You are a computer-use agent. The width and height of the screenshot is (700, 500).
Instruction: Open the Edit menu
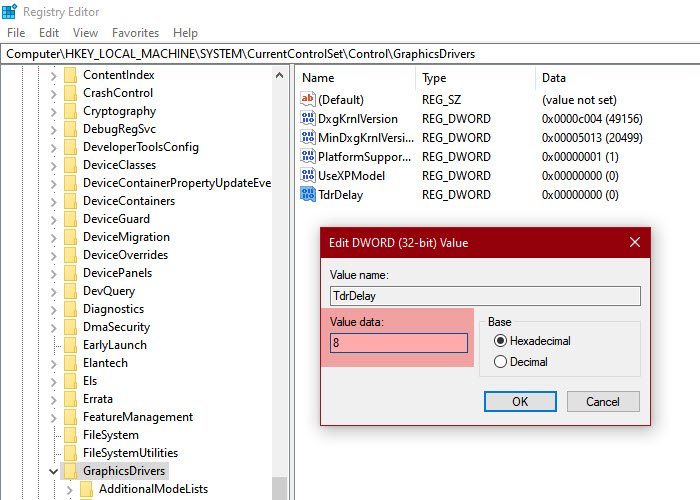[x=49, y=33]
